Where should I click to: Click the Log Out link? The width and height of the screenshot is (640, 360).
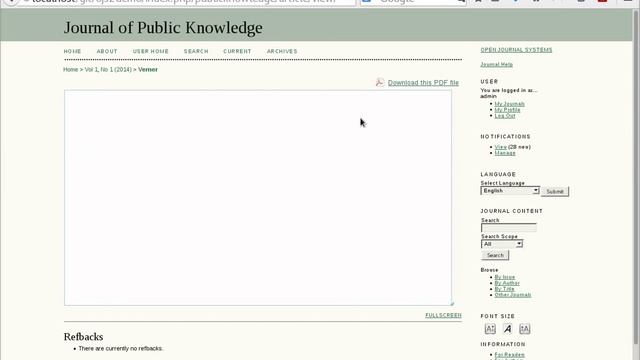coord(505,116)
